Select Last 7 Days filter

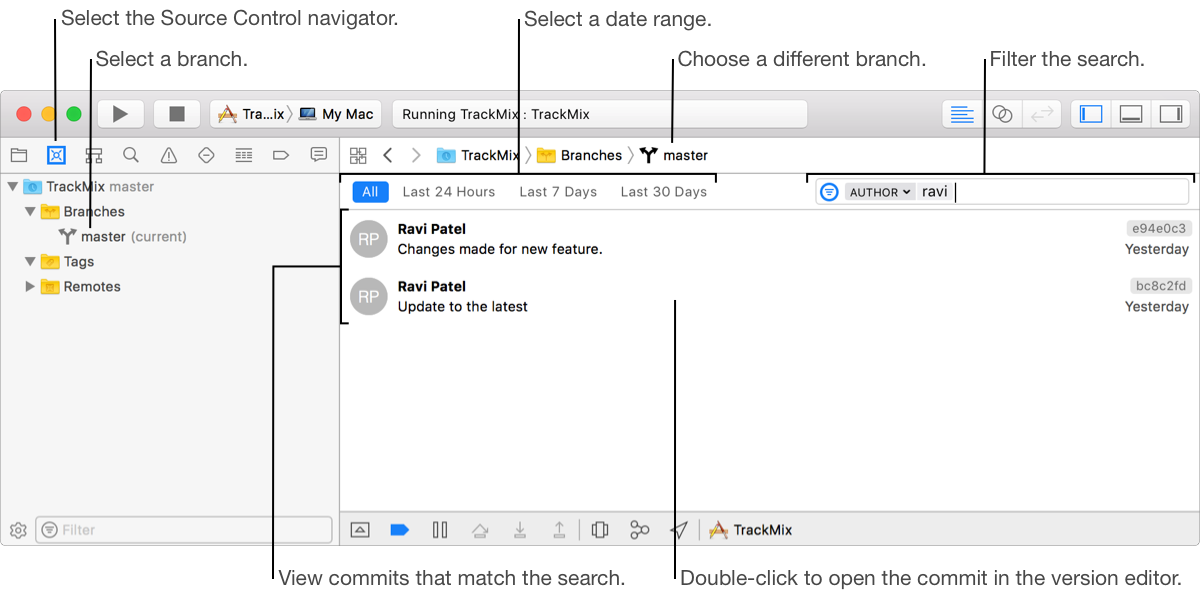tap(558, 192)
